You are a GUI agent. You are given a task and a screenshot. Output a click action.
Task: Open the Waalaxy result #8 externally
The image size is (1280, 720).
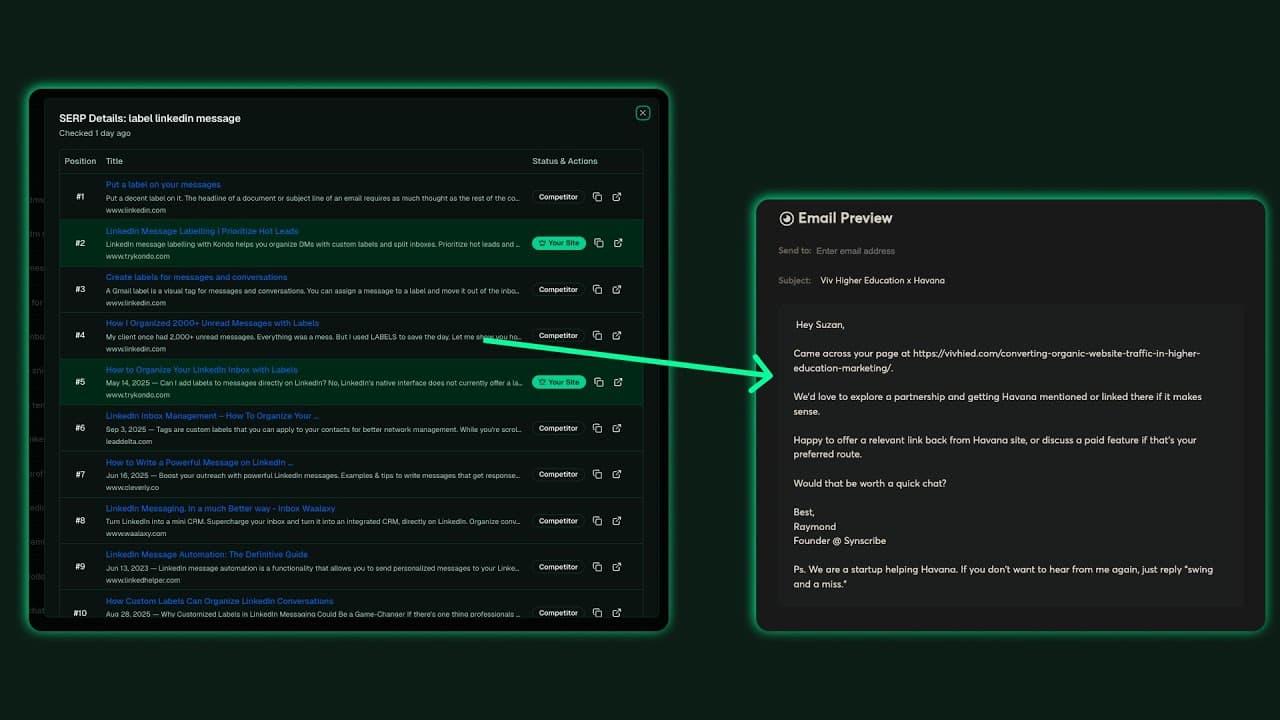(x=617, y=521)
